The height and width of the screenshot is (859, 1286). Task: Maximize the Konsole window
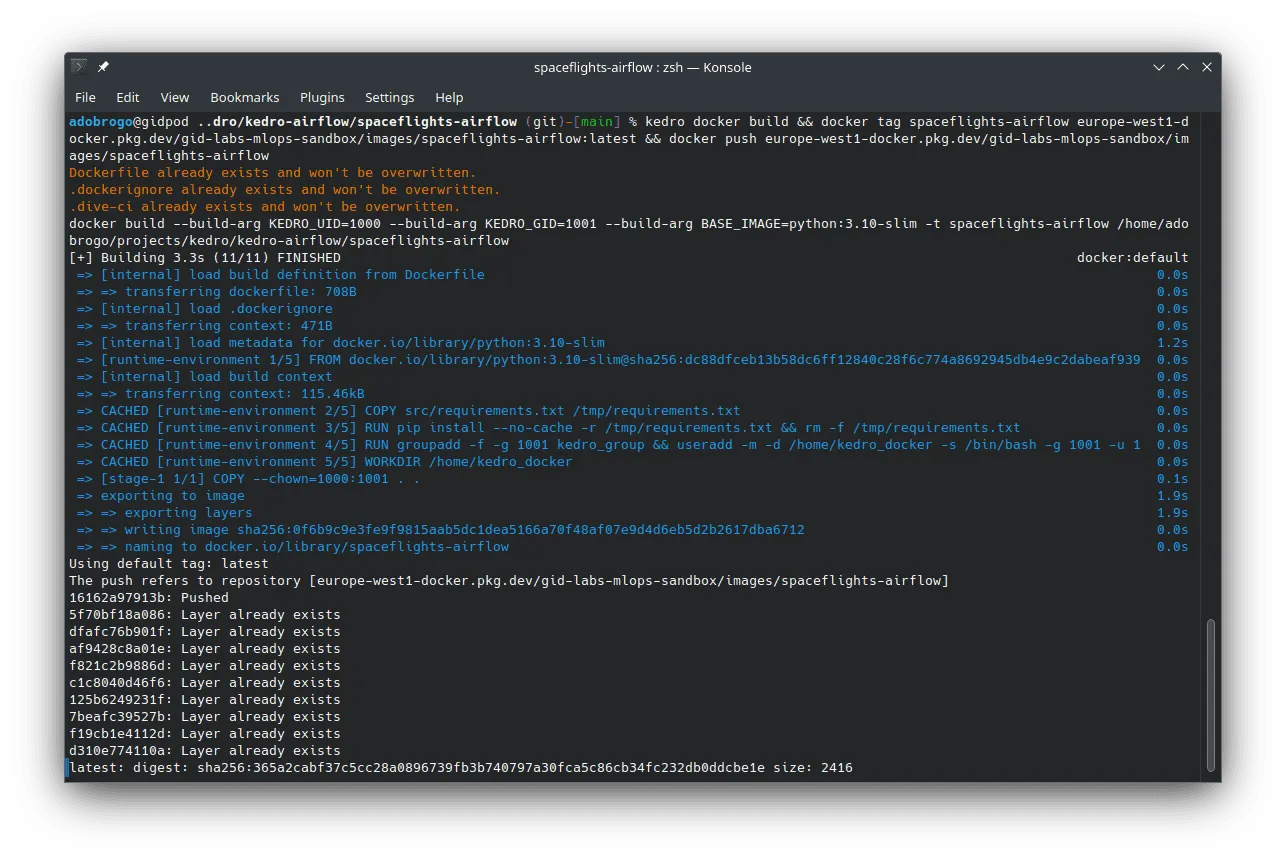[x=1183, y=67]
